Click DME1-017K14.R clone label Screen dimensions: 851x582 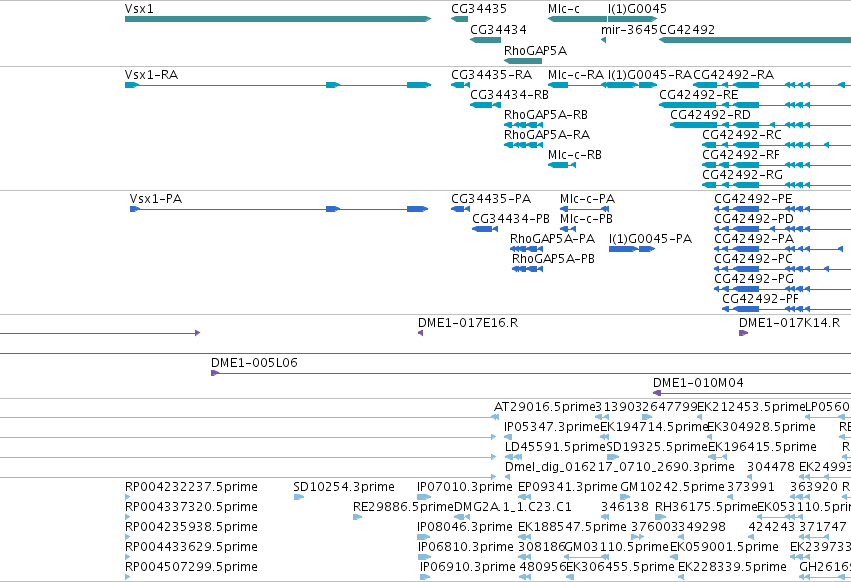click(789, 322)
